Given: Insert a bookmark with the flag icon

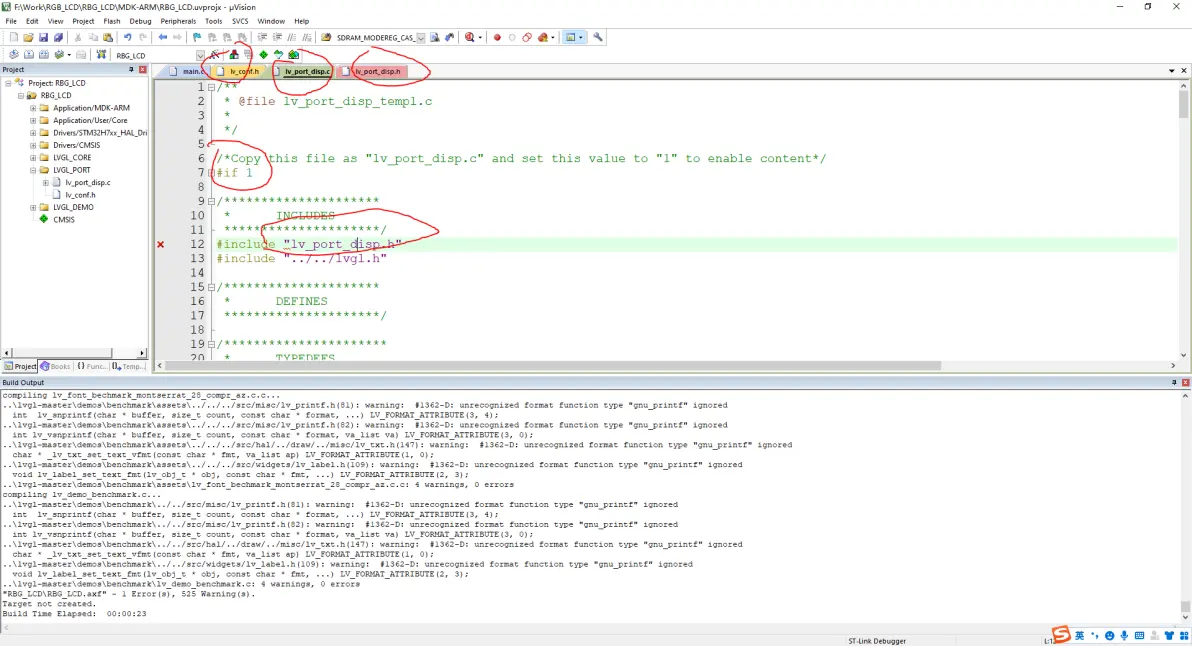Looking at the screenshot, I should coord(197,37).
